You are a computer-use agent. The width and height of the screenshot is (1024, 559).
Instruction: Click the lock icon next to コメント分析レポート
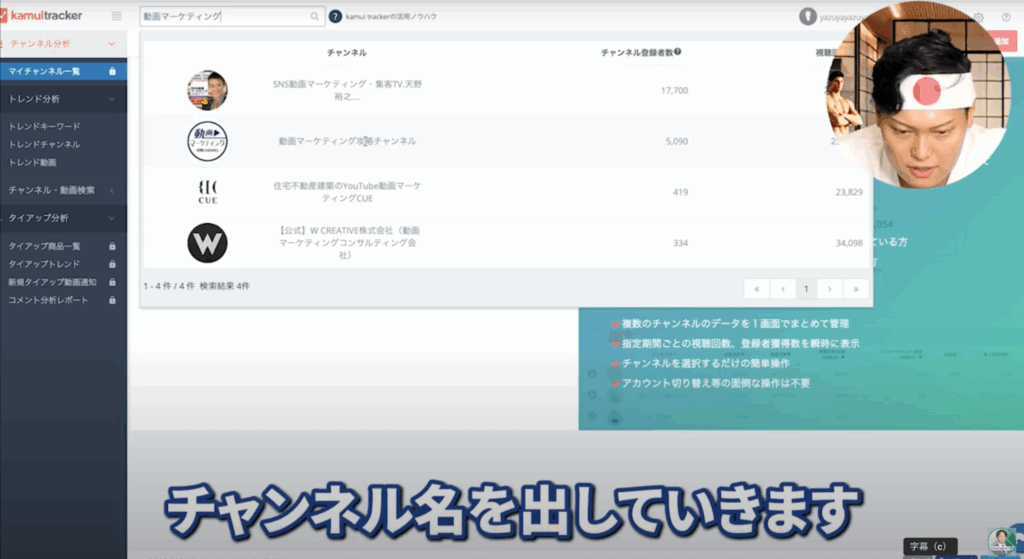(x=112, y=300)
